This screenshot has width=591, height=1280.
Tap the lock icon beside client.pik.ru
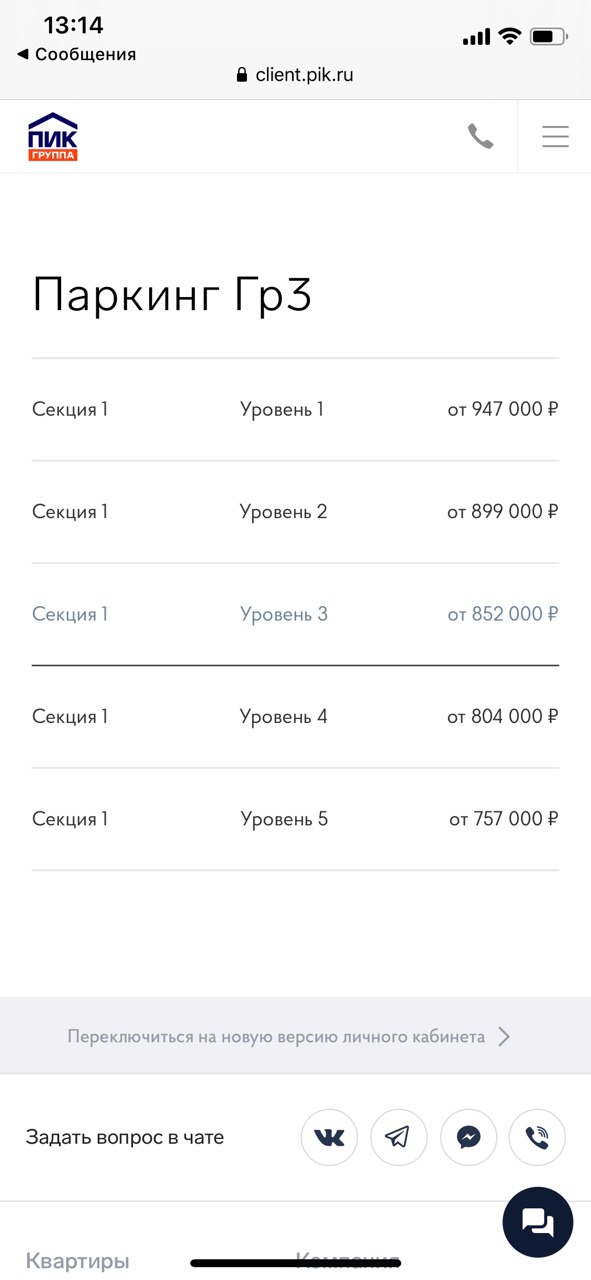coord(241,75)
